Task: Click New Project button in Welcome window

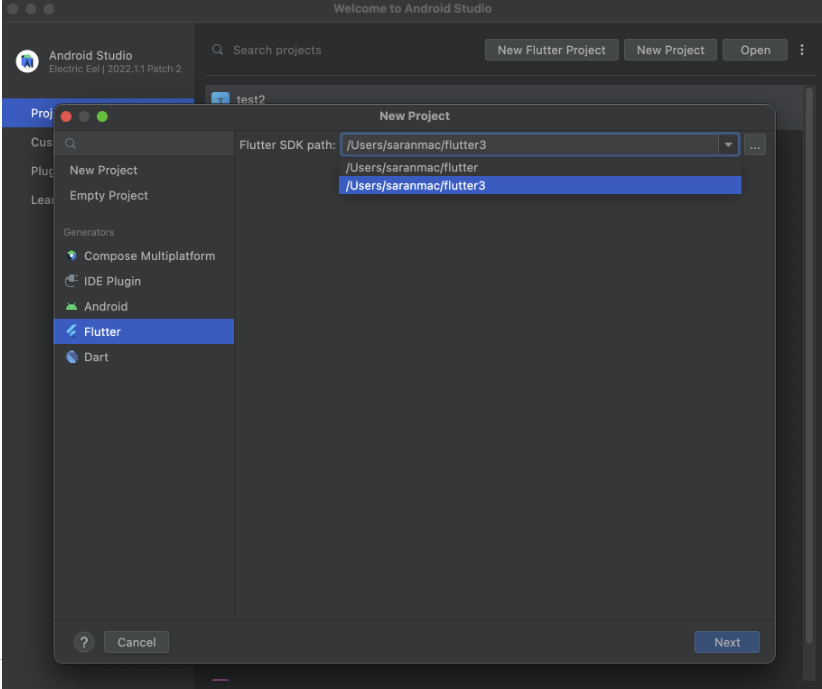Action: point(670,50)
